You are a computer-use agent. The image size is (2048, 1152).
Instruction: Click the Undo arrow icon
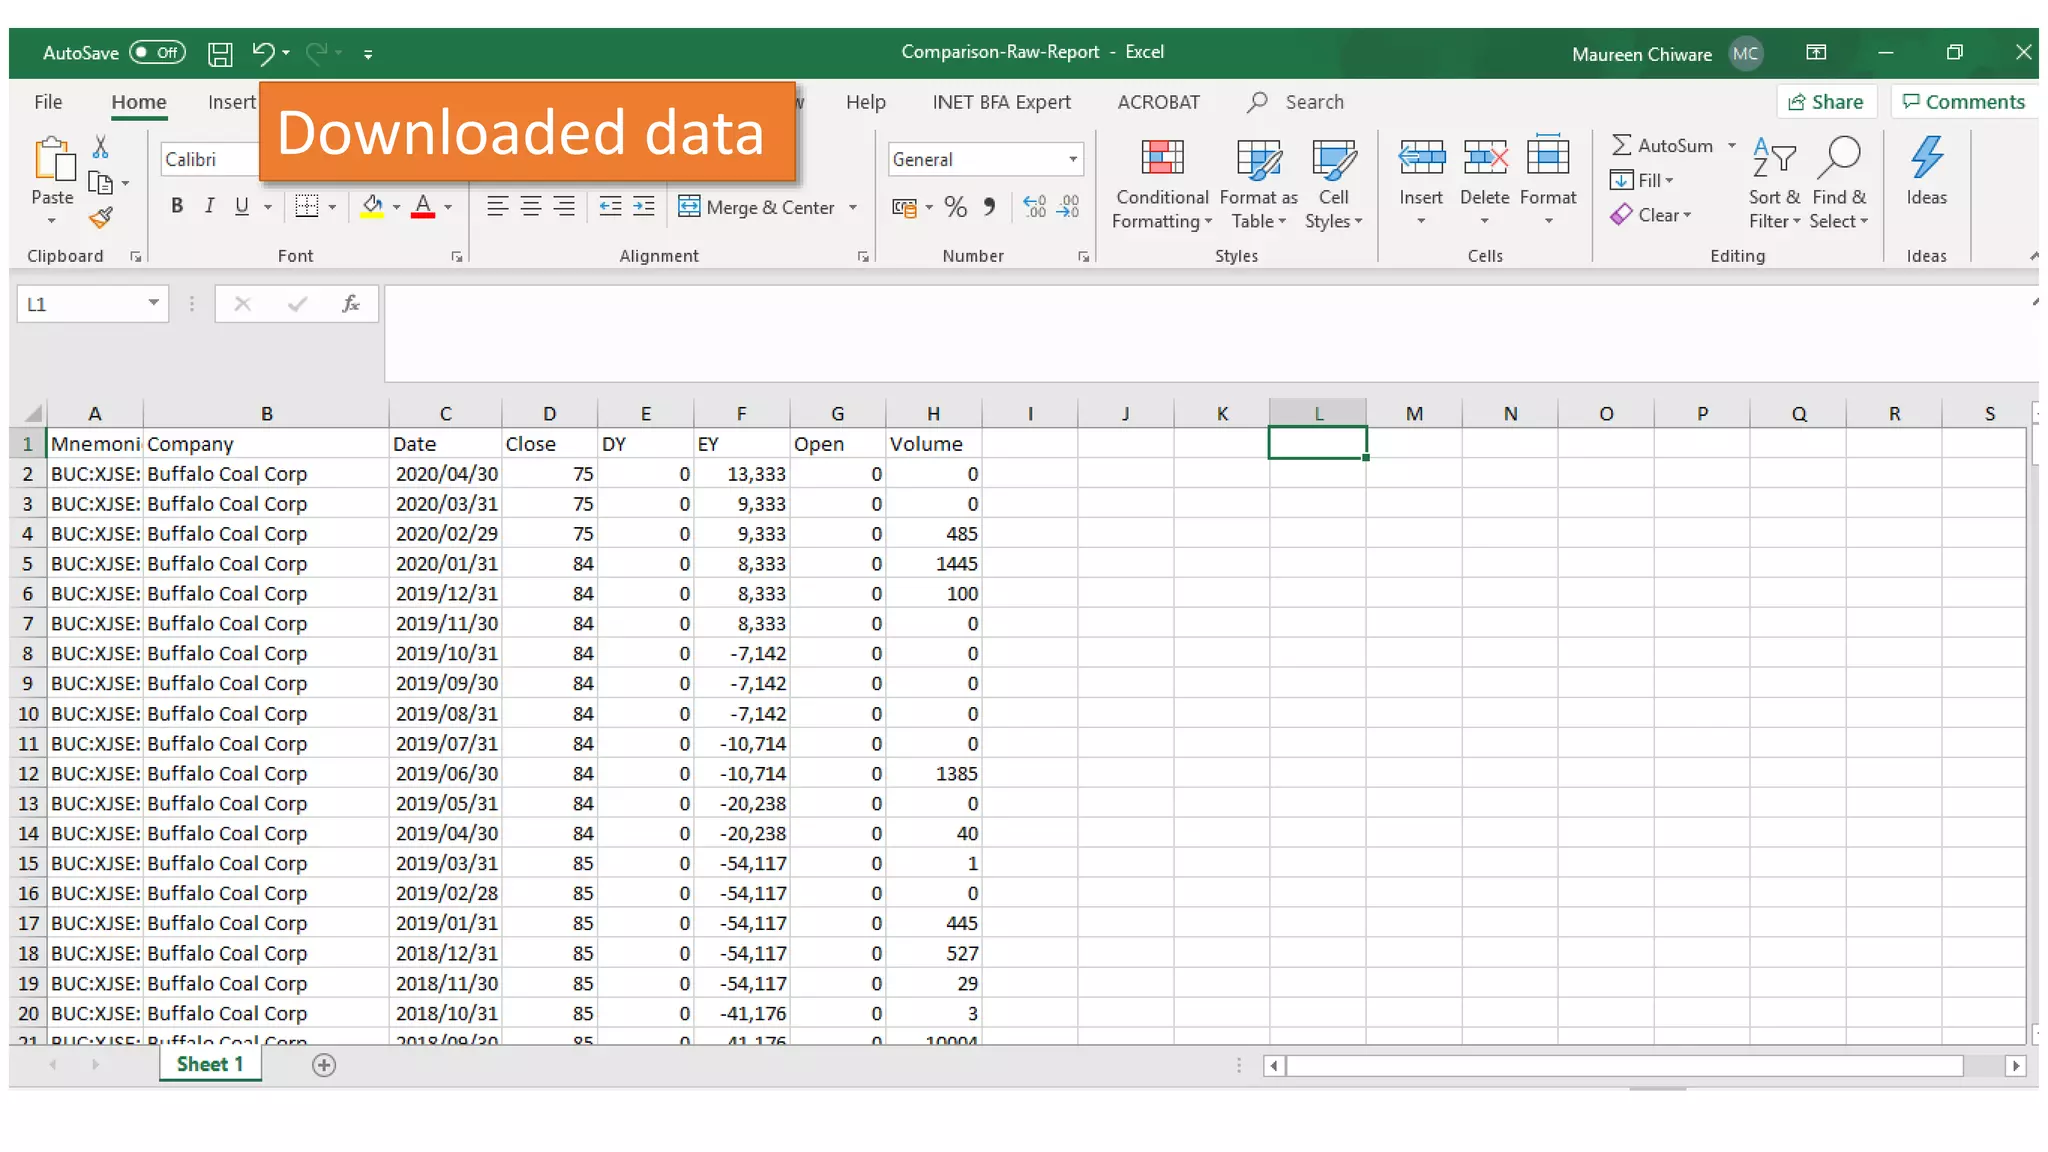pos(263,52)
